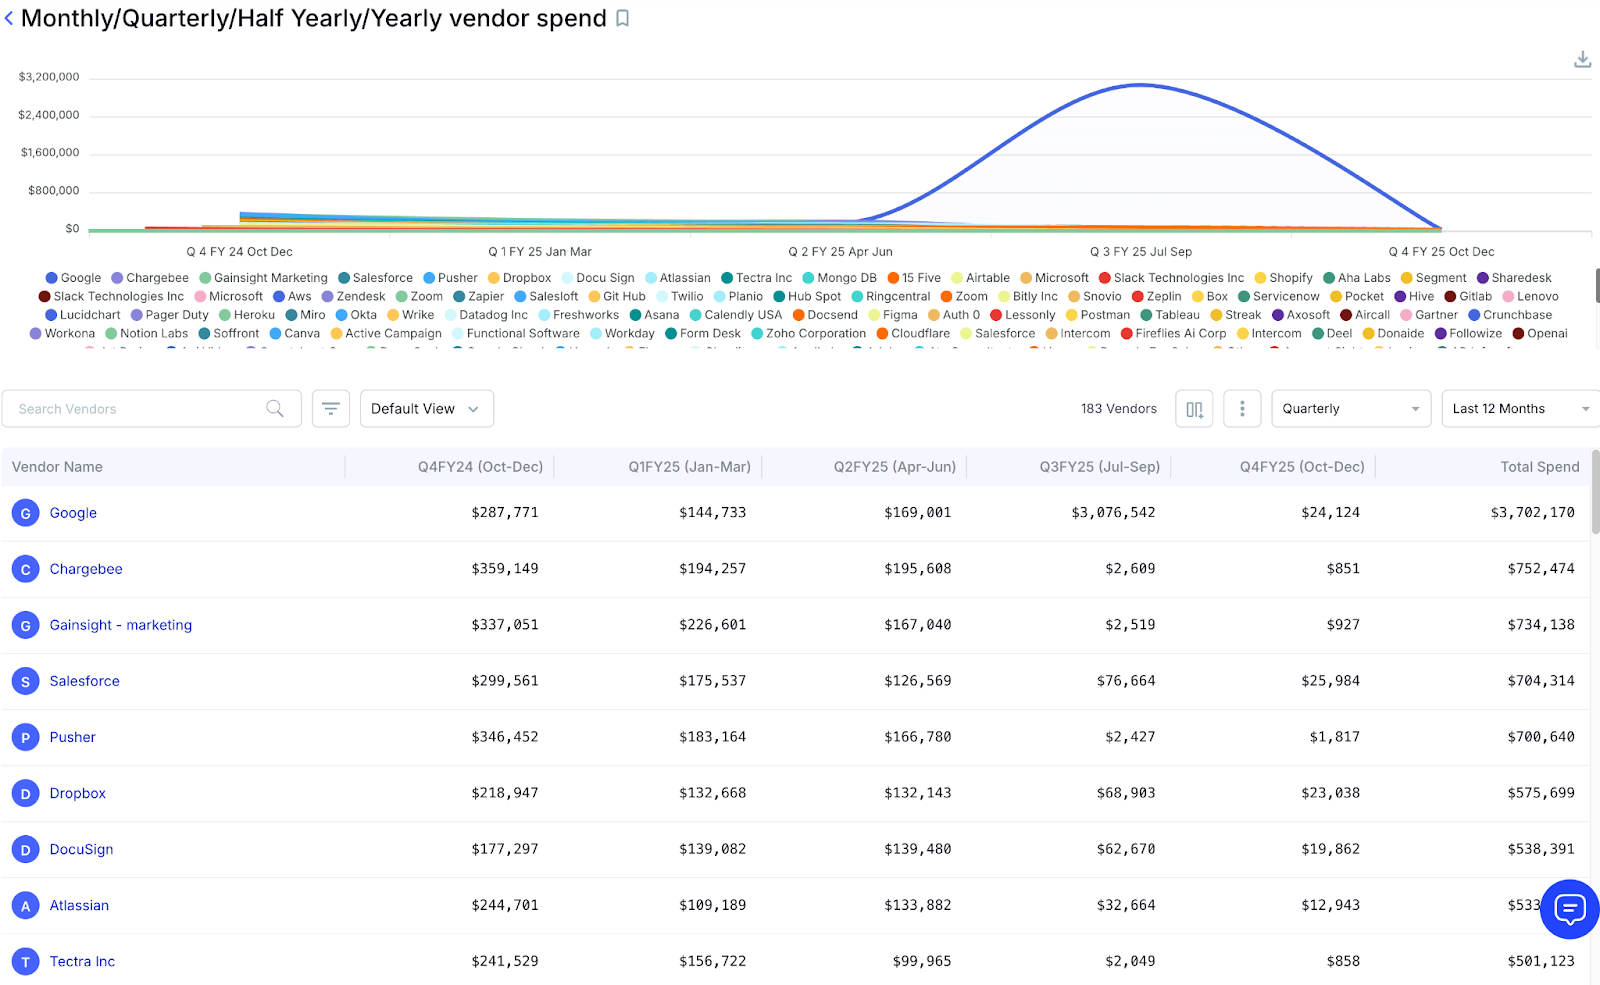Open the chat support bubble icon
The height and width of the screenshot is (985, 1600).
pyautogui.click(x=1568, y=909)
